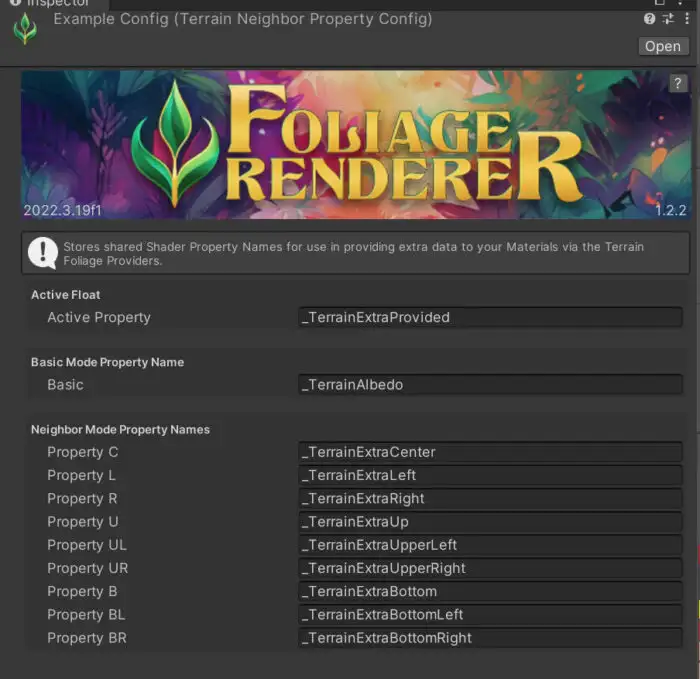Edit the Active Property text field
Image resolution: width=700 pixels, height=679 pixels.
[x=490, y=317]
